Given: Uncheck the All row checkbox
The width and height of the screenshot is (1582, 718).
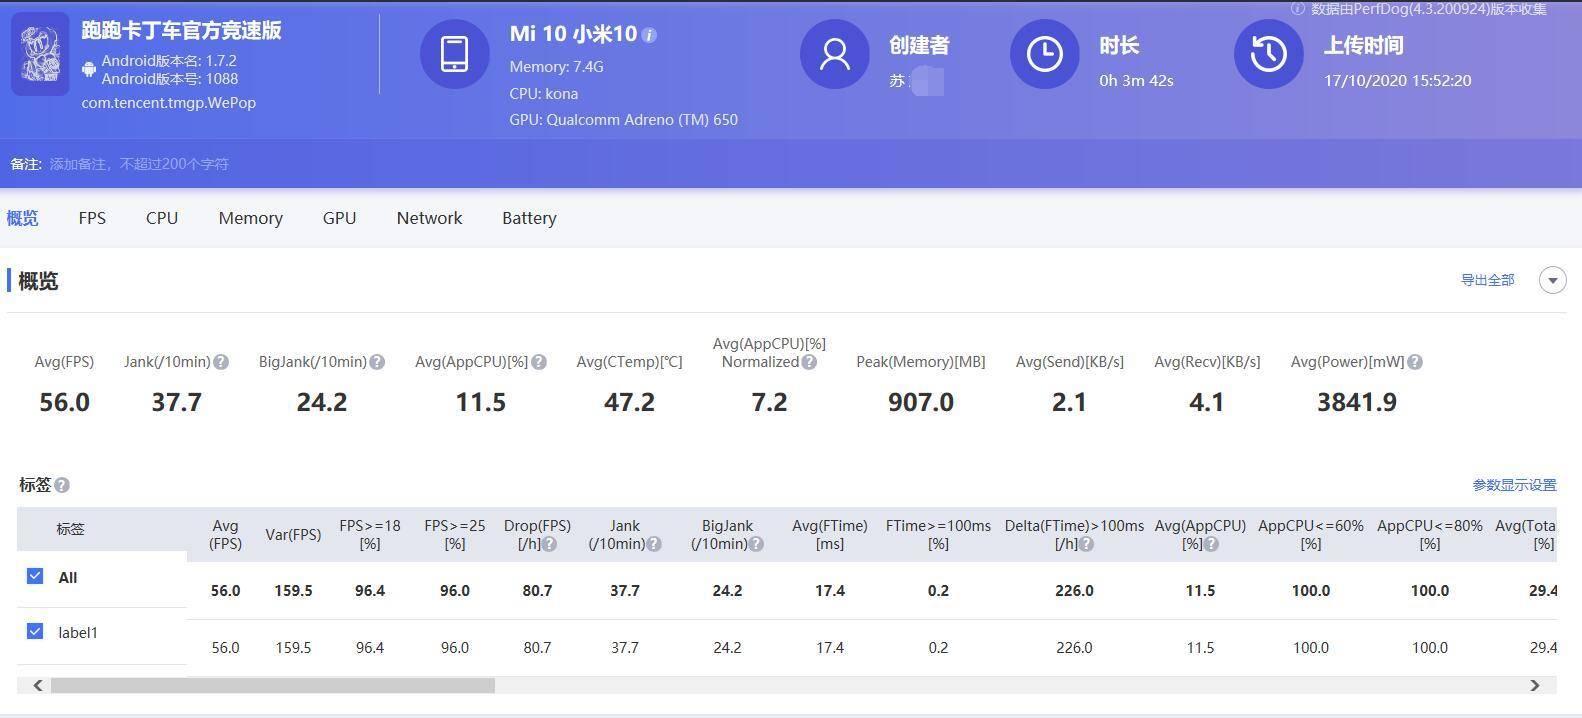Looking at the screenshot, I should point(35,576).
